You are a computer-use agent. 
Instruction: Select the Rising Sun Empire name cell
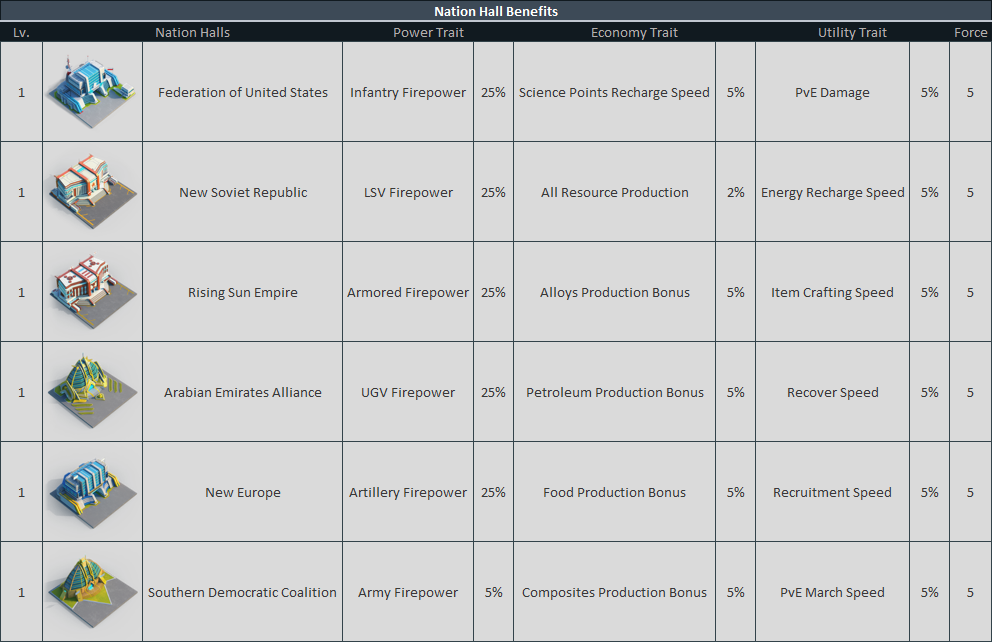(243, 292)
